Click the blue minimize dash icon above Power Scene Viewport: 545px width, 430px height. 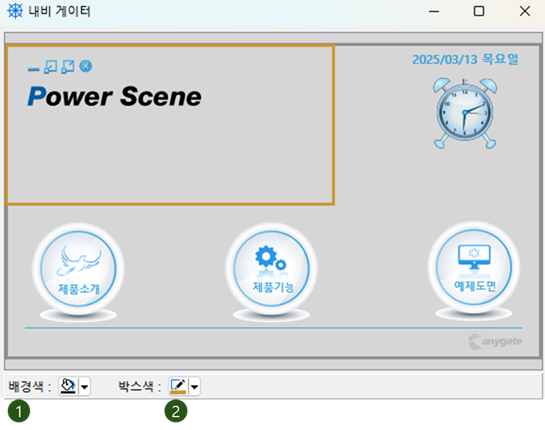coord(33,70)
